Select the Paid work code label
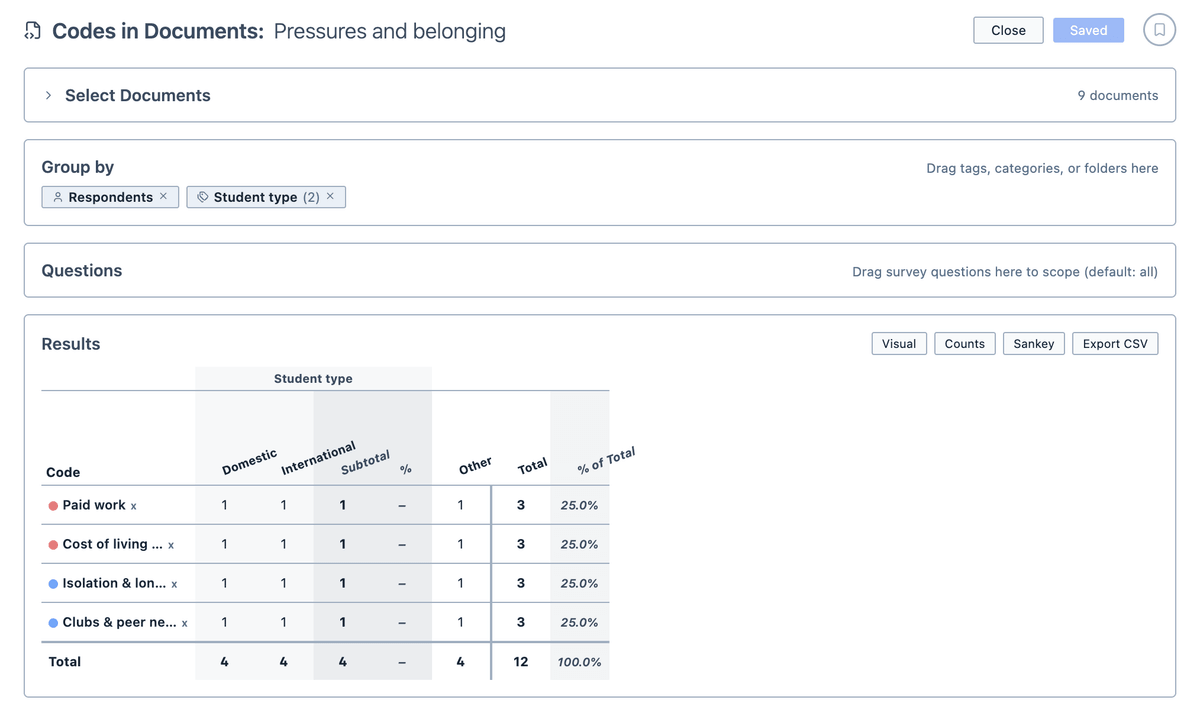 coord(94,505)
